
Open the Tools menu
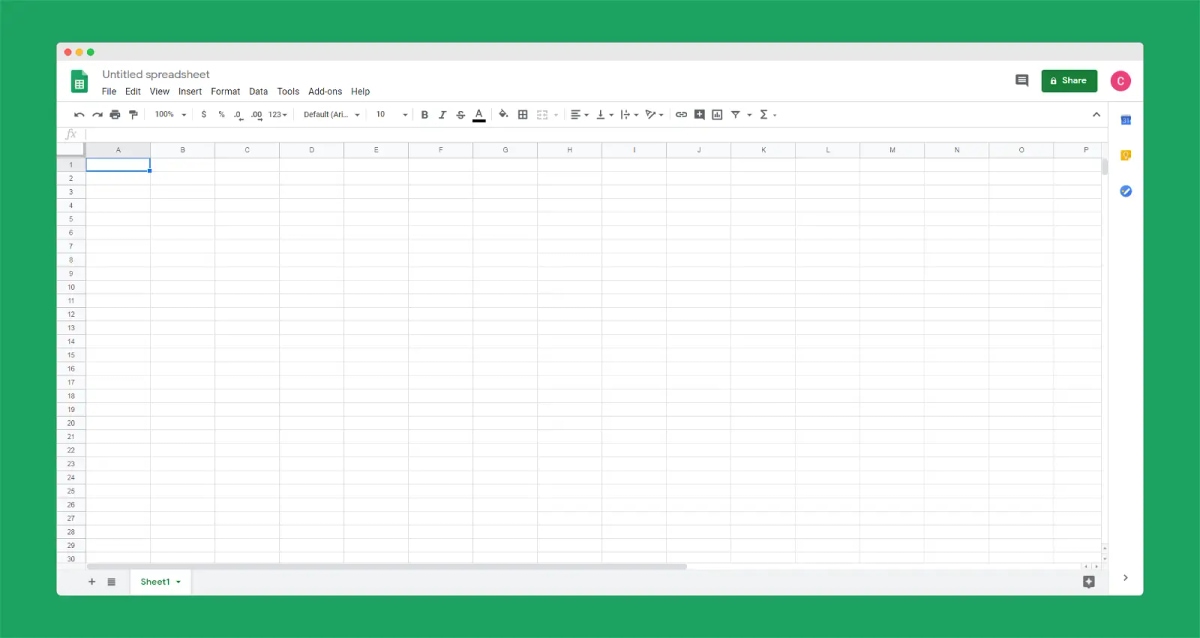[288, 91]
